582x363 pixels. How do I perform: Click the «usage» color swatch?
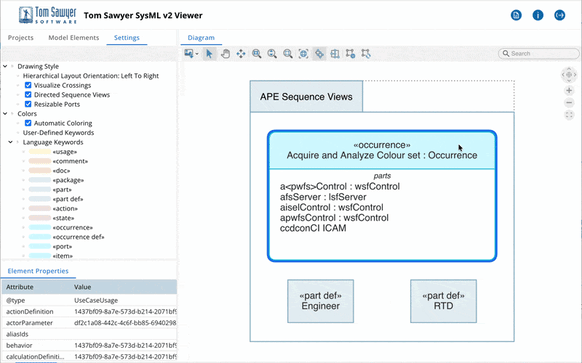40,151
